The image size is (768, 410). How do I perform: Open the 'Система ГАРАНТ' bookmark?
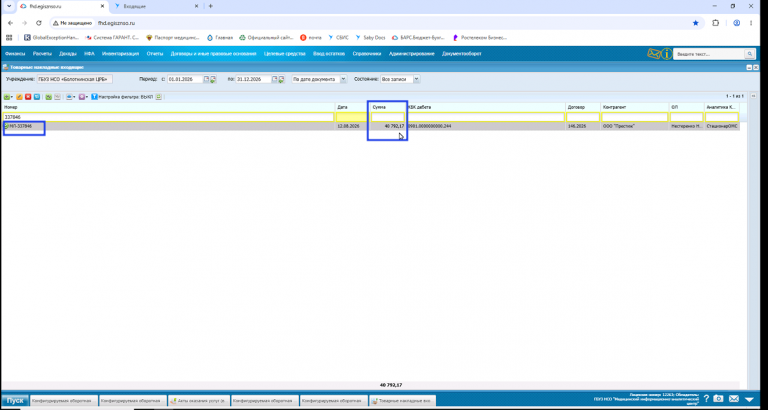112,37
